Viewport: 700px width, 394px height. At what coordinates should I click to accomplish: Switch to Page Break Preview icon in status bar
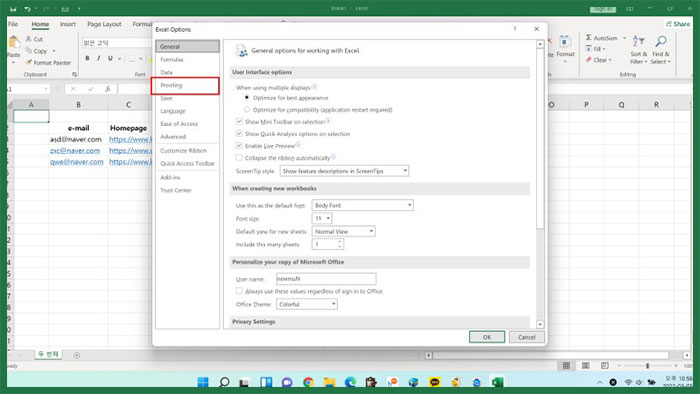(604, 365)
